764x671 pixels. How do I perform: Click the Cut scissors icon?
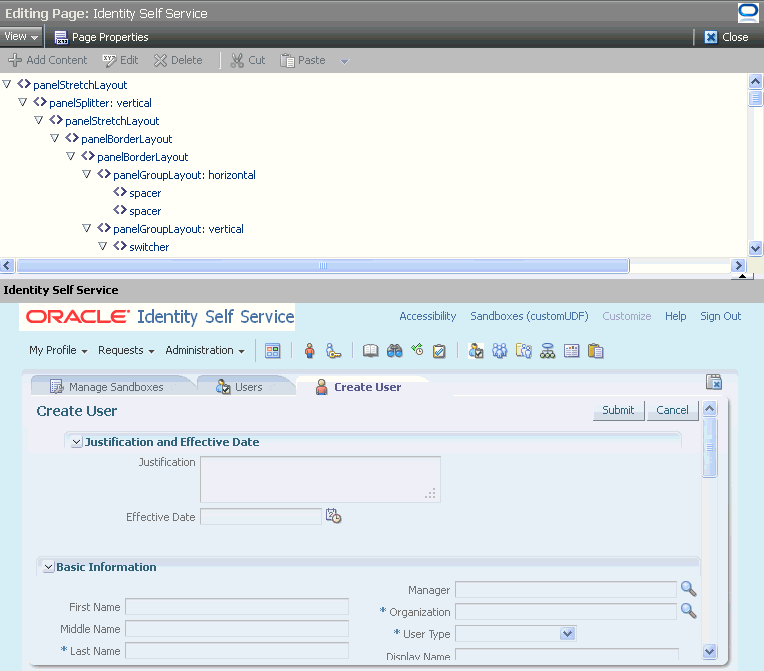click(x=237, y=60)
